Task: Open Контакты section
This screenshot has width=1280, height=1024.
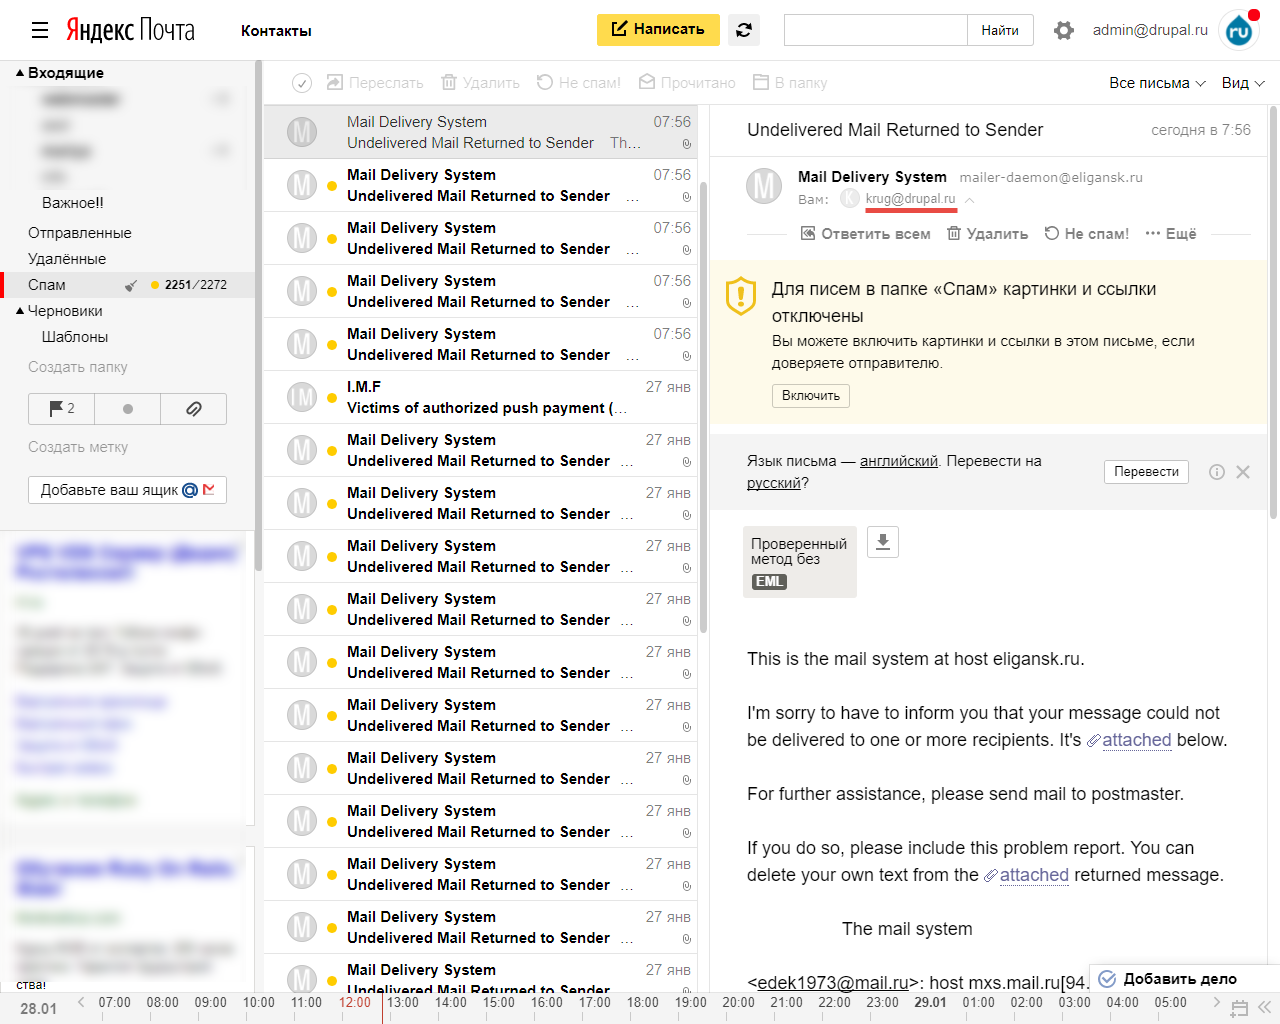Action: tap(276, 31)
